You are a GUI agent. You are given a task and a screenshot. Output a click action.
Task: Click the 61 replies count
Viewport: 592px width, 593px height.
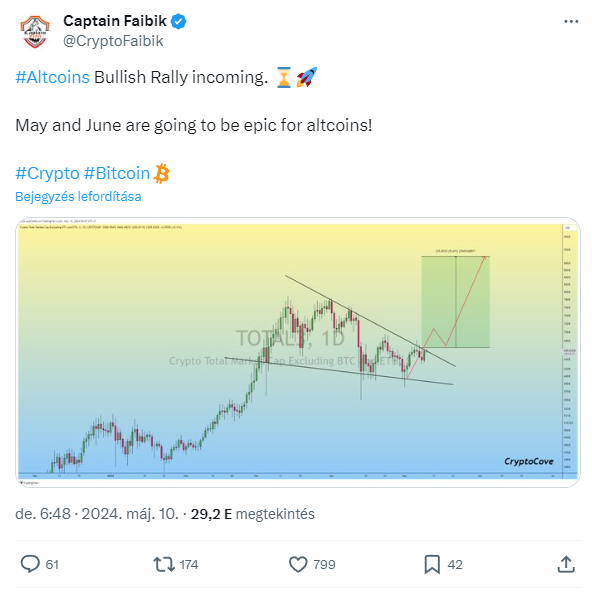(52, 564)
